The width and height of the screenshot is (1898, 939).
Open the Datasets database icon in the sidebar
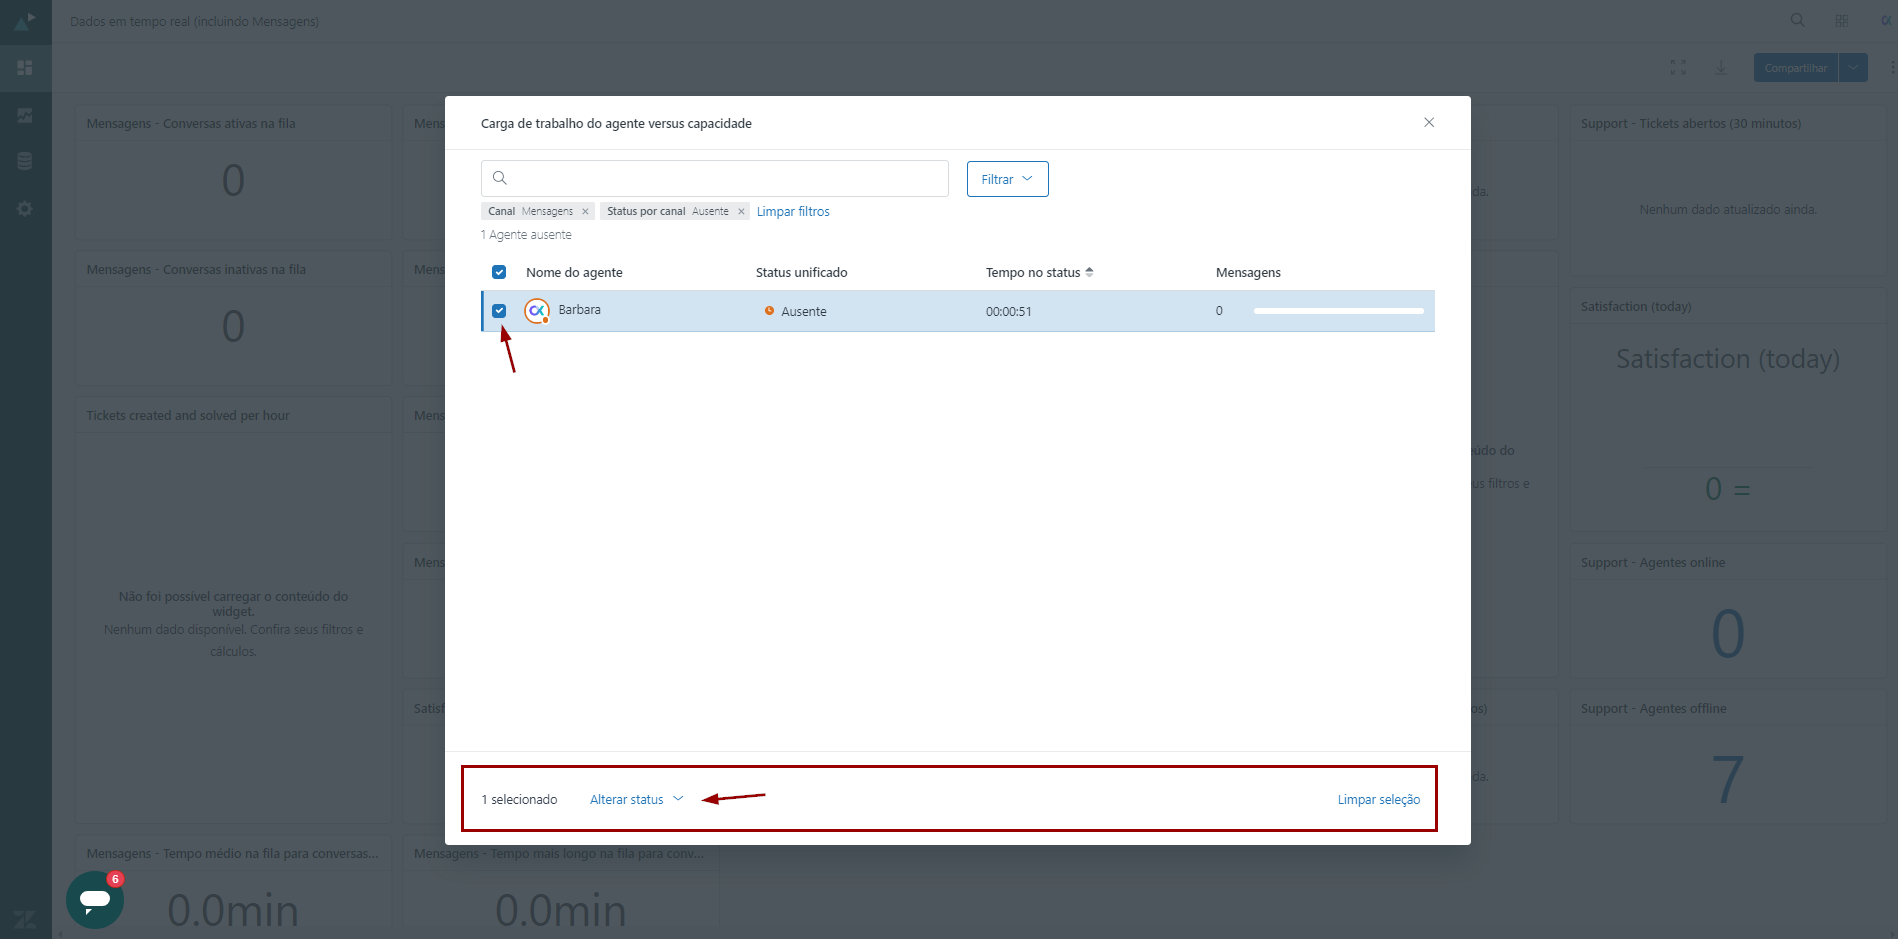point(25,161)
